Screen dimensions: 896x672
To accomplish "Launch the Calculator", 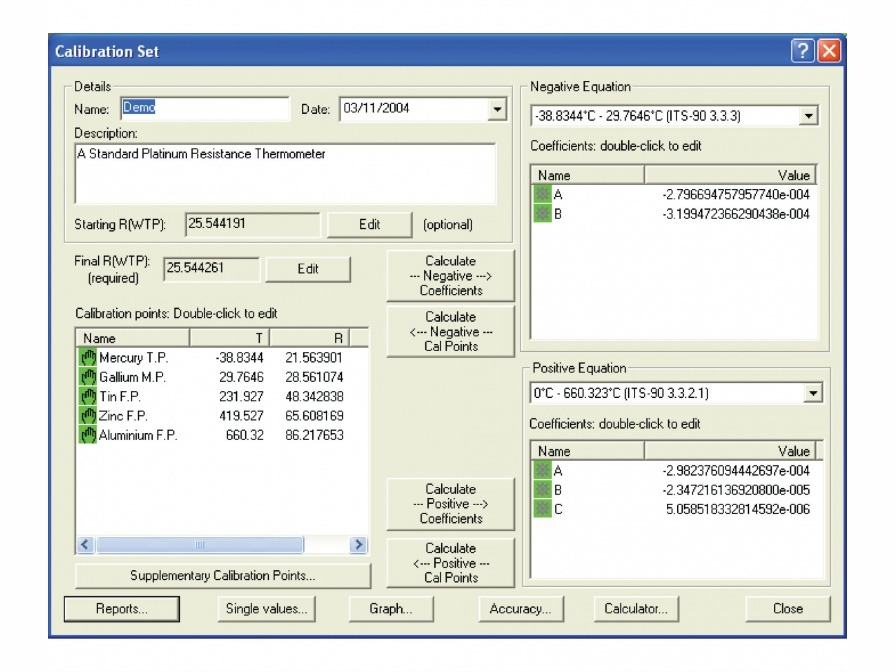I will point(636,609).
